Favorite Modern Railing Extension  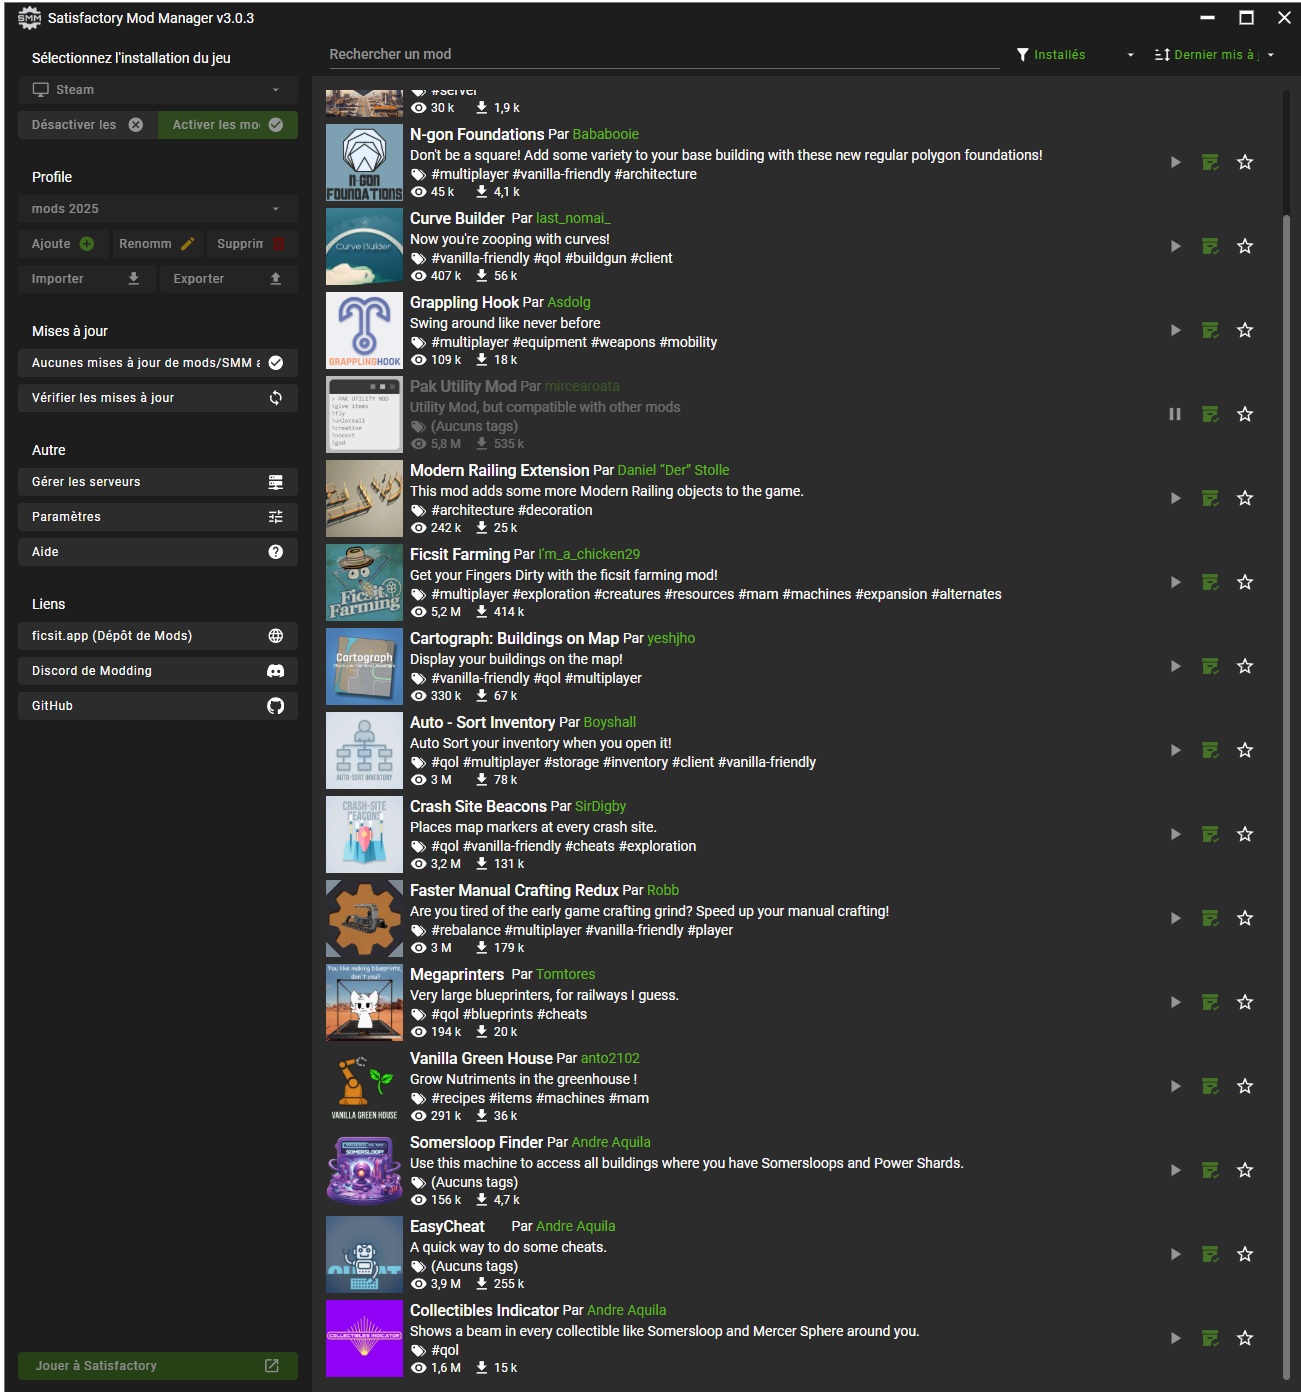pos(1245,498)
